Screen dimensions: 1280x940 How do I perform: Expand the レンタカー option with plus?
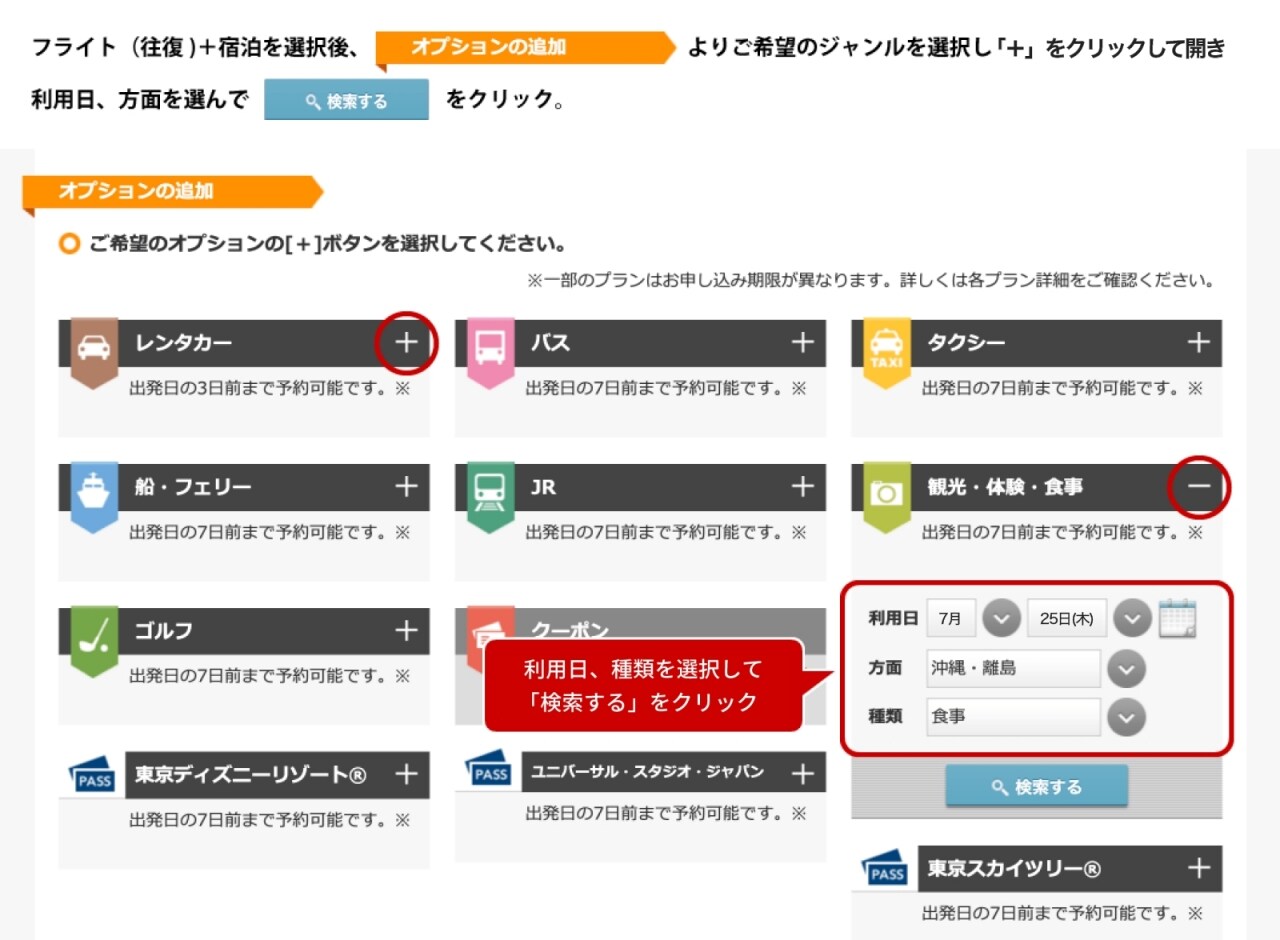coord(406,343)
